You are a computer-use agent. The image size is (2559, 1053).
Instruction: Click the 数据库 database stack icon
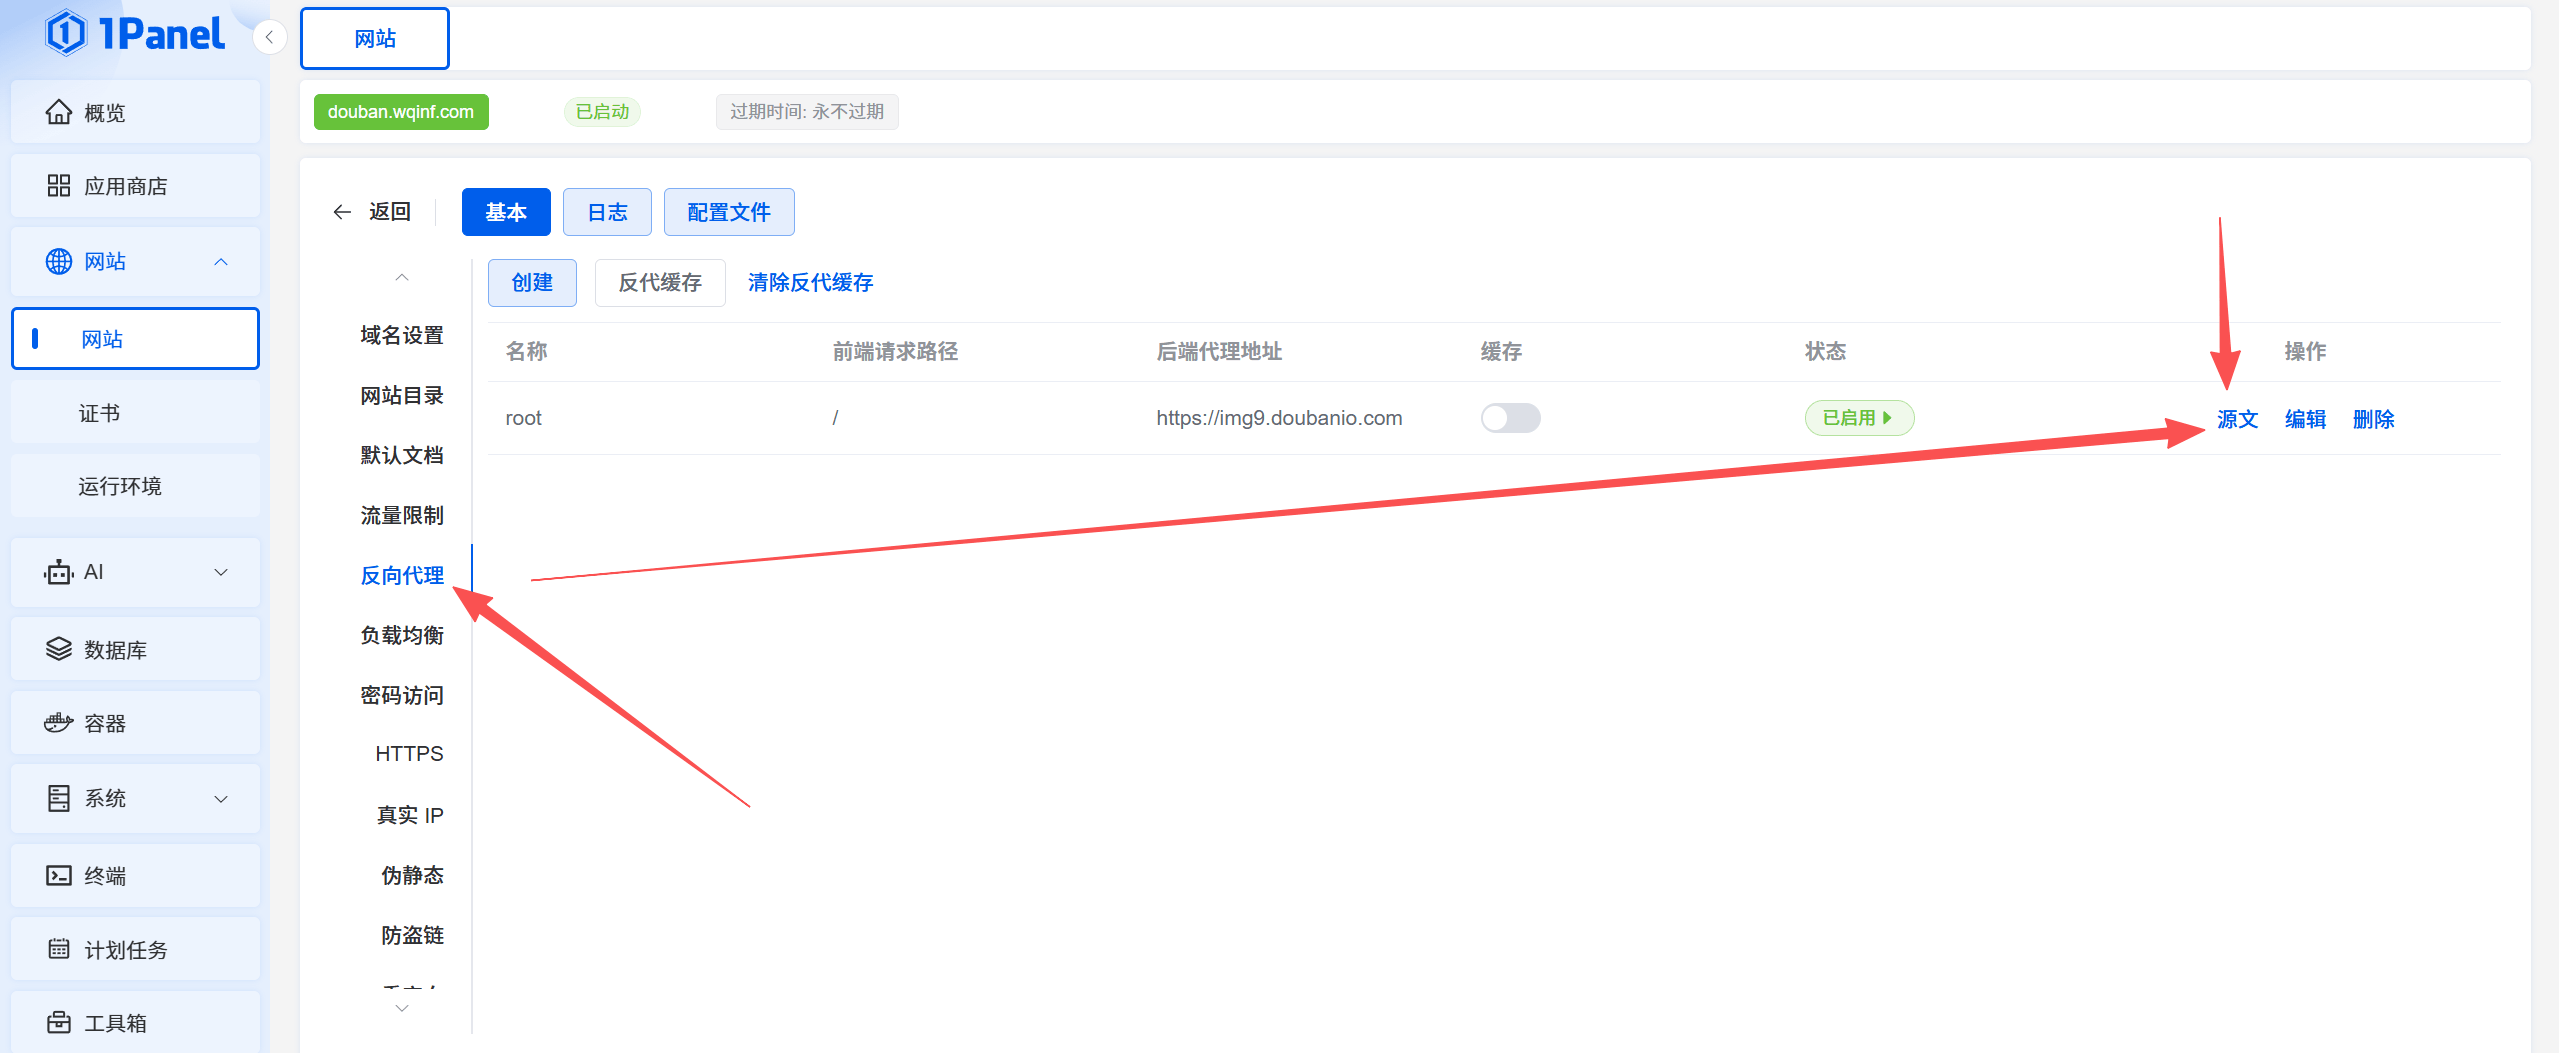pyautogui.click(x=59, y=649)
